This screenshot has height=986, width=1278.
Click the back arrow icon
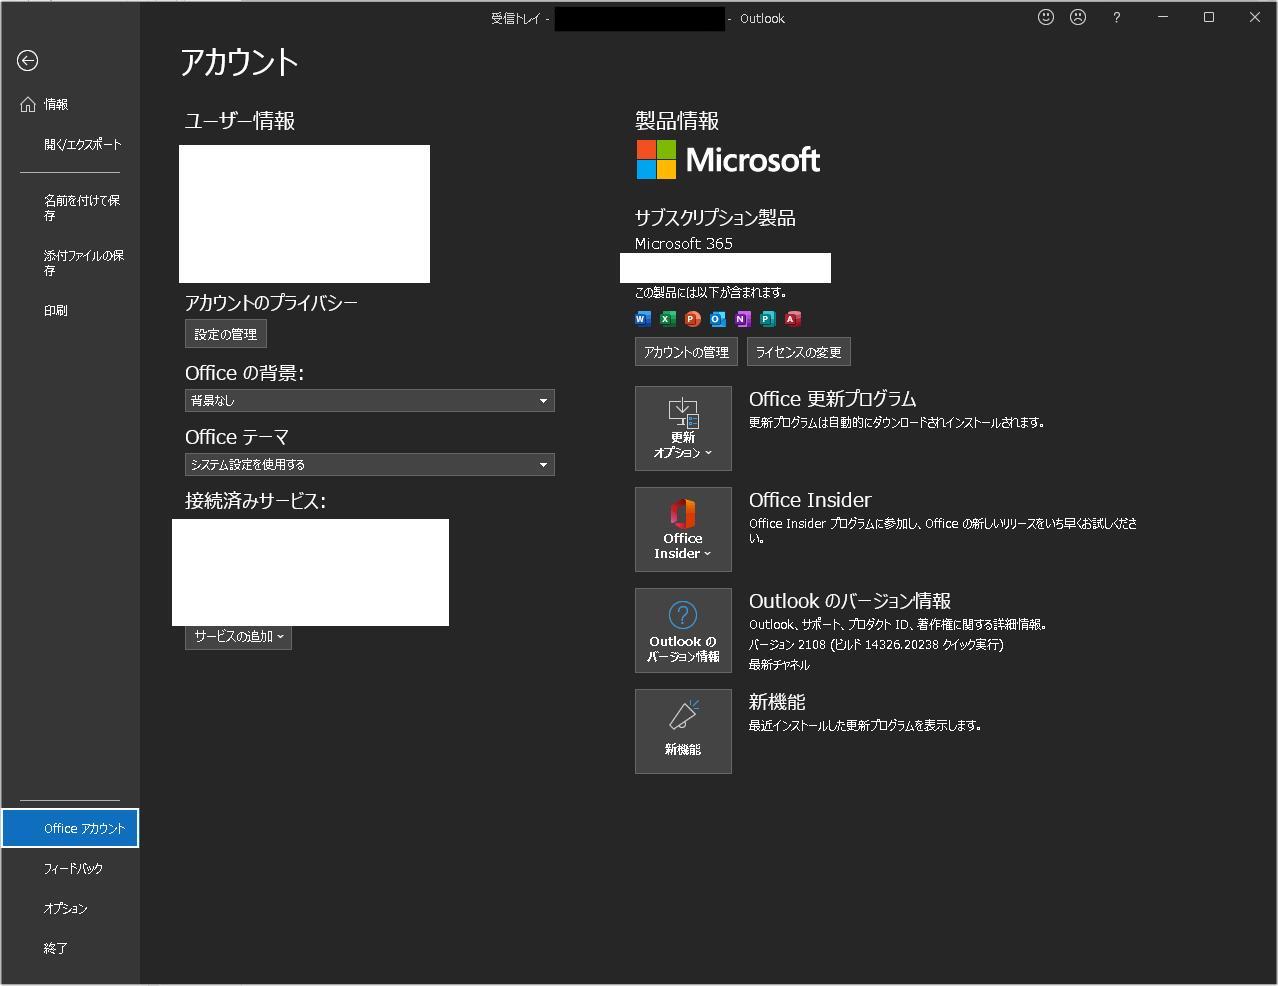(x=28, y=61)
